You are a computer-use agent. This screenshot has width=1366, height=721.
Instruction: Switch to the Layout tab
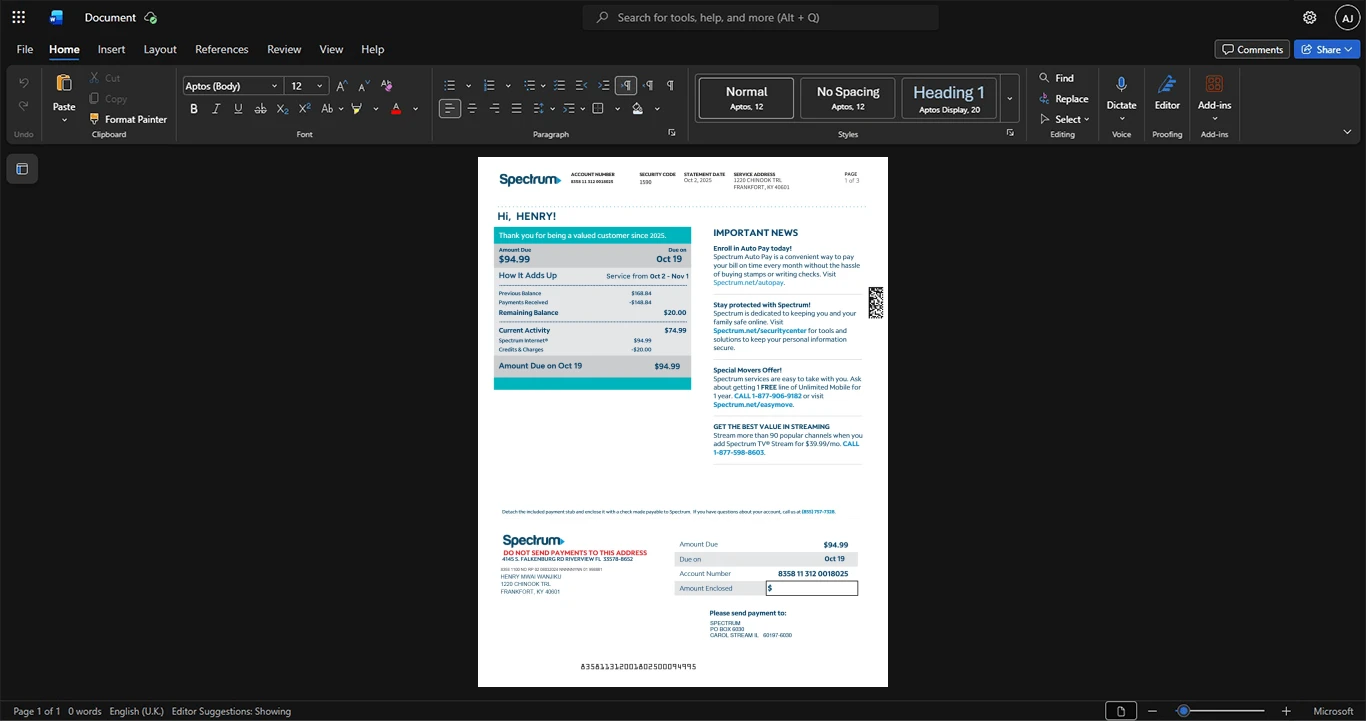pyautogui.click(x=160, y=49)
